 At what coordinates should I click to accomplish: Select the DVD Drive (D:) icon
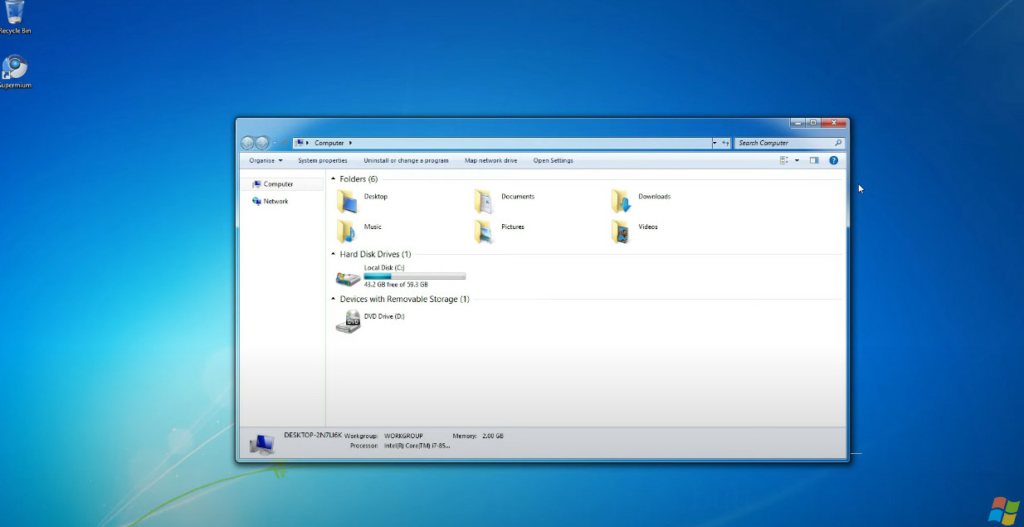click(x=348, y=321)
